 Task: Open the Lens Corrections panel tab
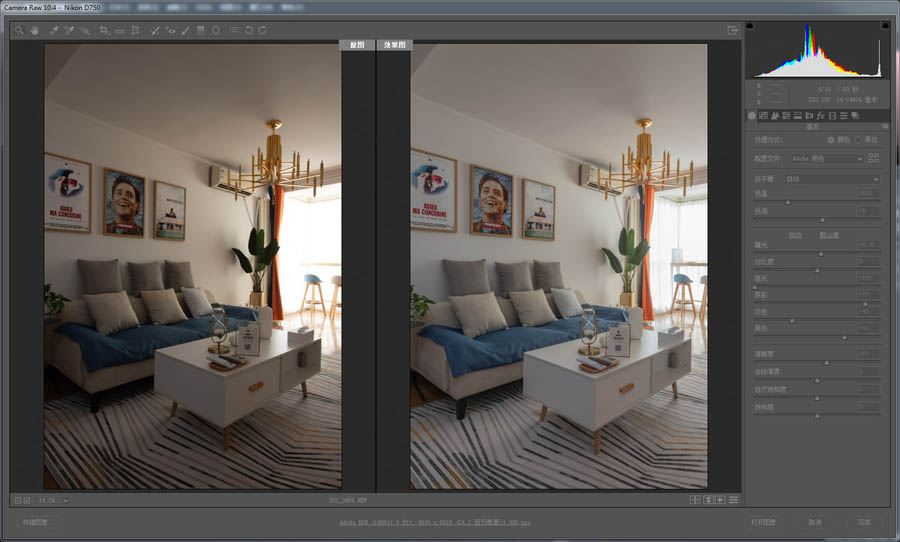pos(809,116)
